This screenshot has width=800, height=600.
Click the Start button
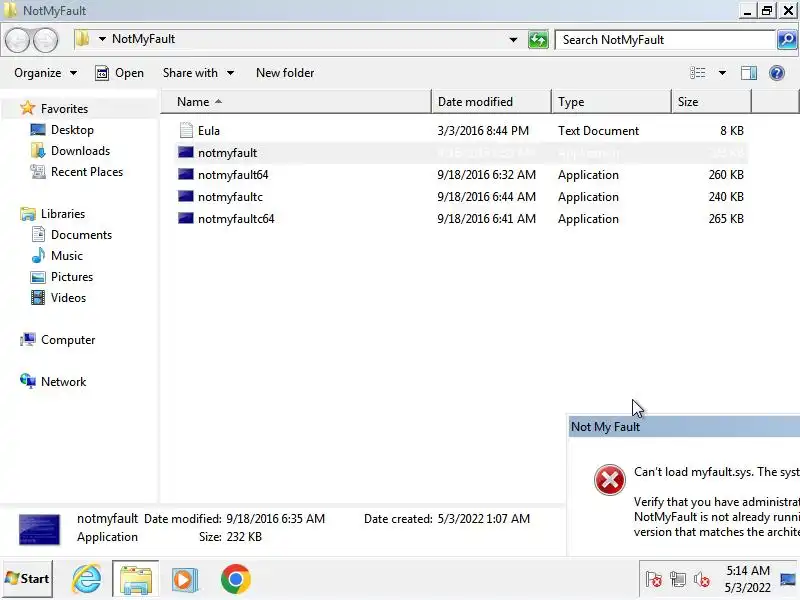point(28,579)
